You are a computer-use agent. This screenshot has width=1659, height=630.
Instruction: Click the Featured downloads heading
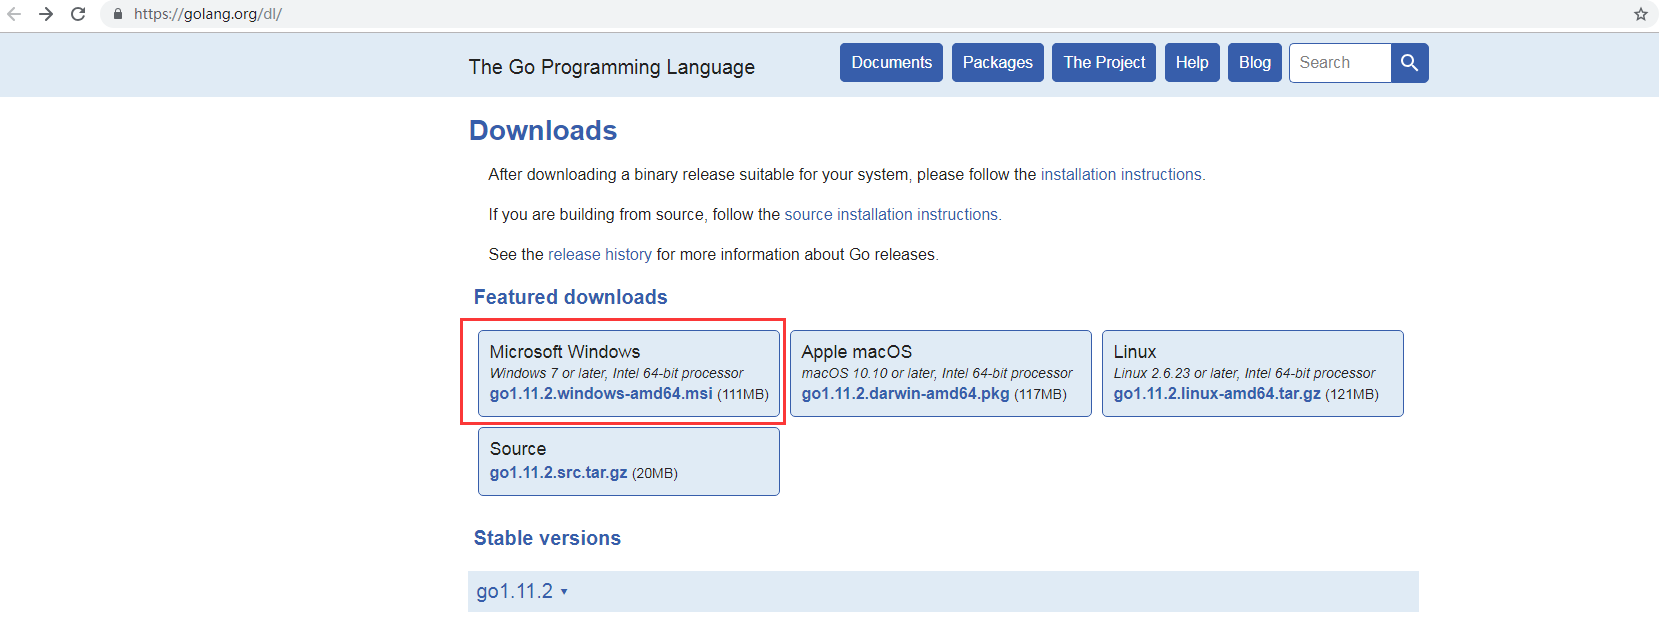(570, 297)
